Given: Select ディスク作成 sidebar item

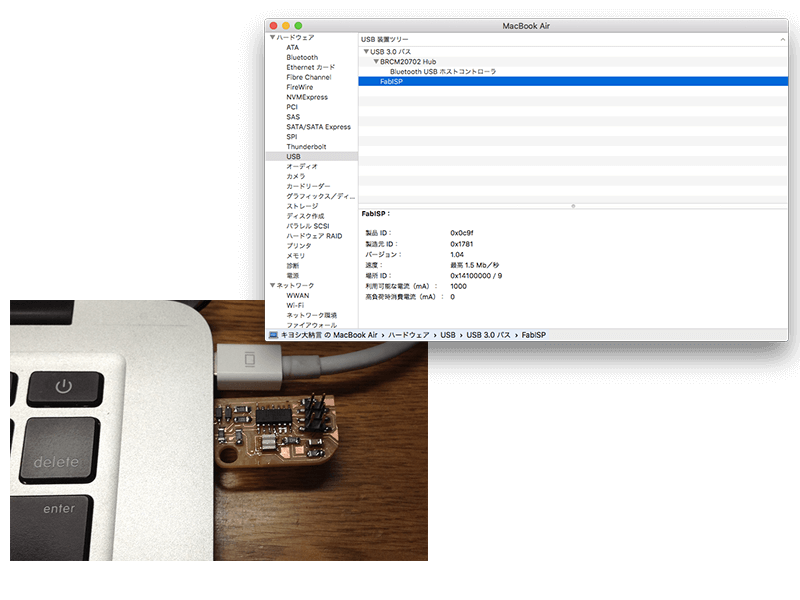Looking at the screenshot, I should click(305, 216).
